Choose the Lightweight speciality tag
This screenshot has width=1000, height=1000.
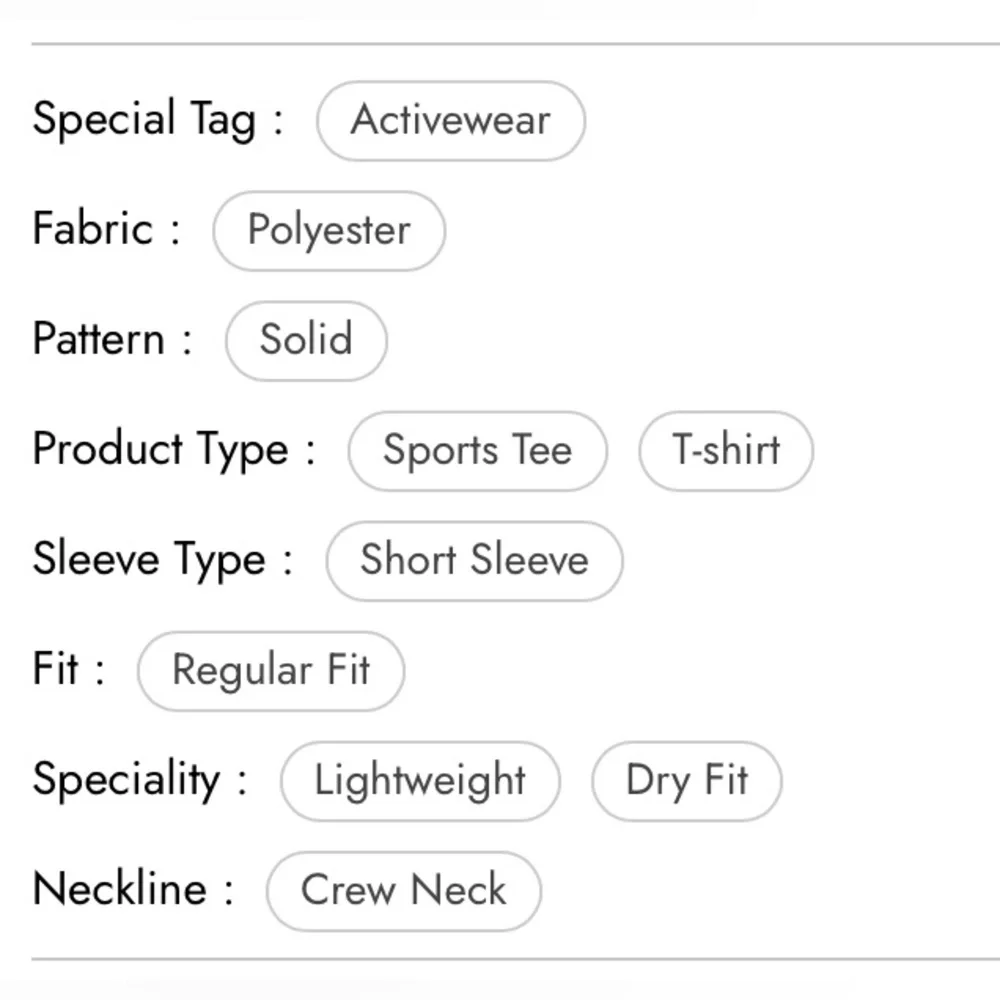pos(420,781)
